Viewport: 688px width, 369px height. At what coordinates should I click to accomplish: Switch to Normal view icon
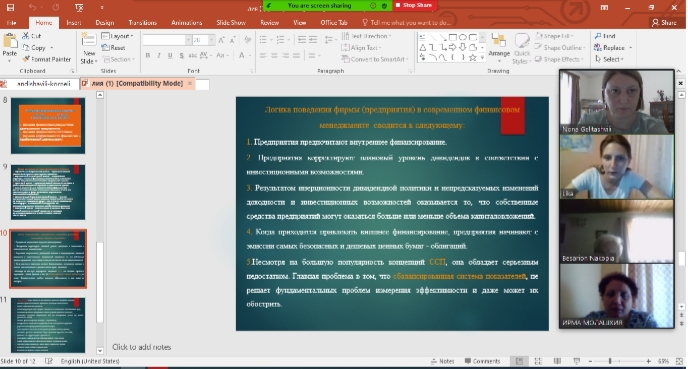click(x=519, y=361)
